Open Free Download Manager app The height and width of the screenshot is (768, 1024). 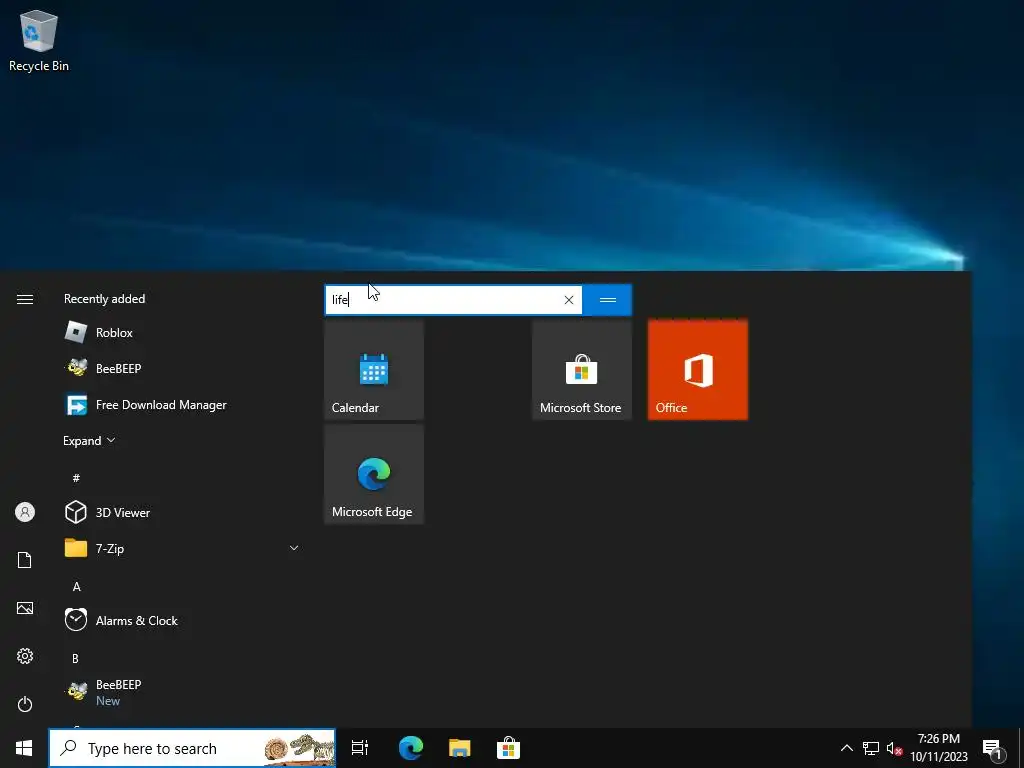(181, 405)
